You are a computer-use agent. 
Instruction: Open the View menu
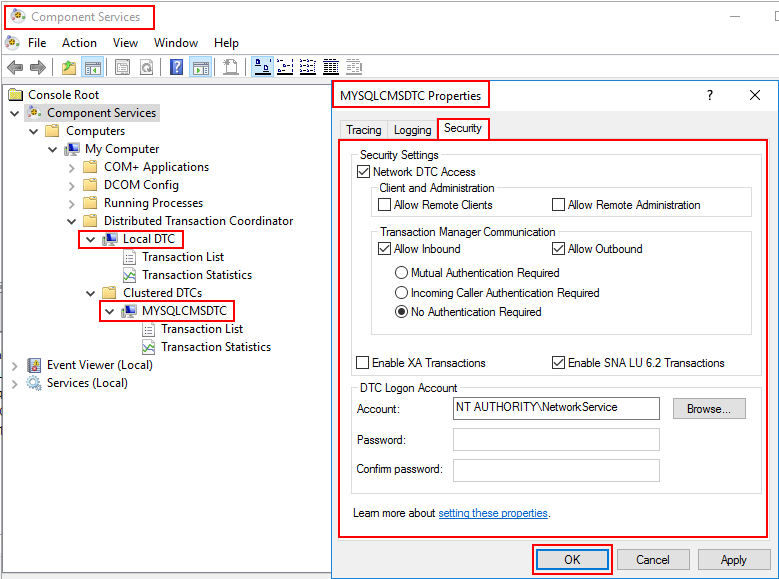tap(125, 43)
